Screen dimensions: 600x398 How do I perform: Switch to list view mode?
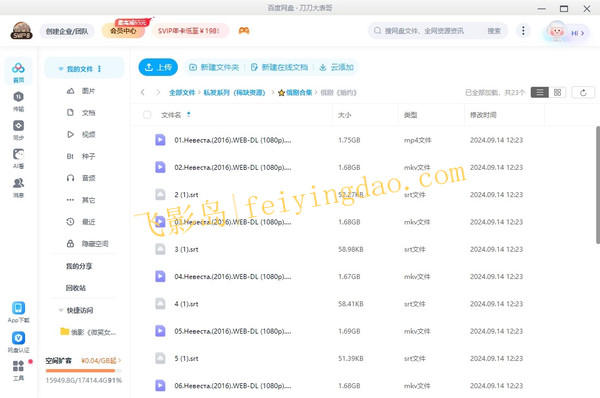[x=540, y=93]
